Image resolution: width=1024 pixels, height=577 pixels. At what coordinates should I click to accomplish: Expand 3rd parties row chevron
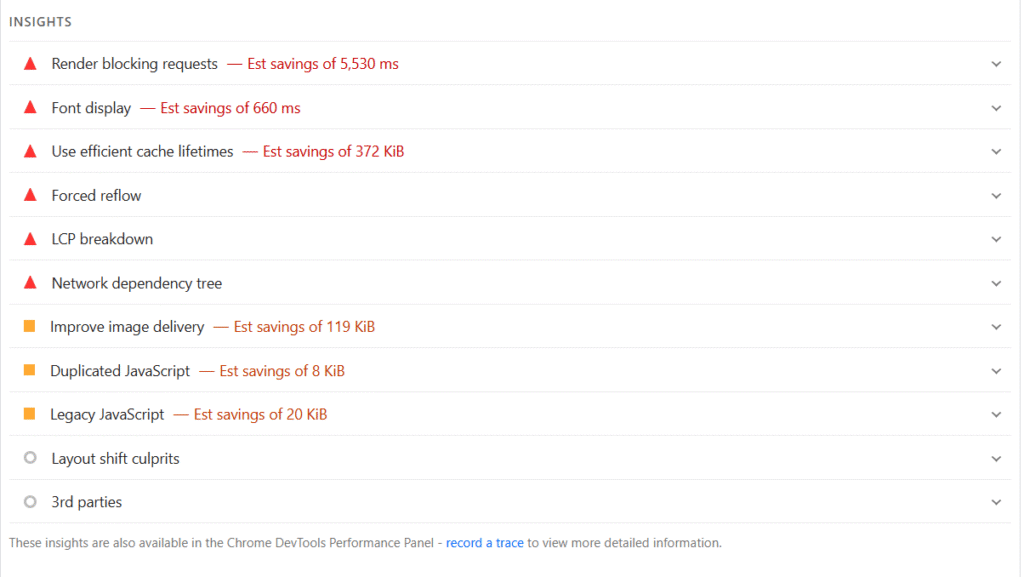point(996,502)
